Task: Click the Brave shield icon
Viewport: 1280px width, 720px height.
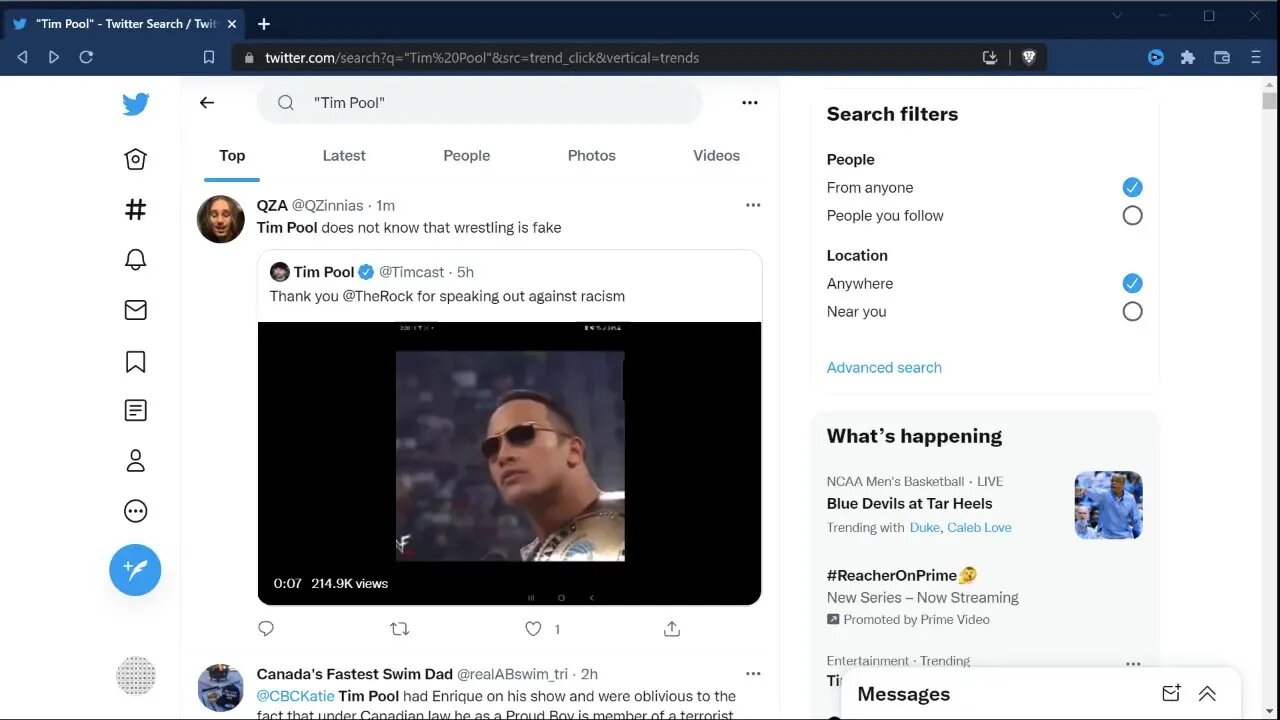Action: [1029, 58]
